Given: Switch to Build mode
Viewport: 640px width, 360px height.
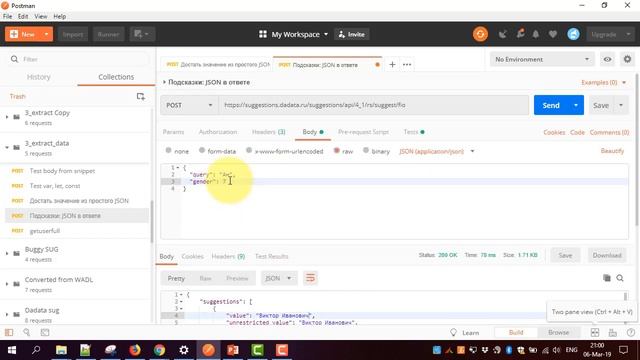Looking at the screenshot, I should [x=516, y=333].
